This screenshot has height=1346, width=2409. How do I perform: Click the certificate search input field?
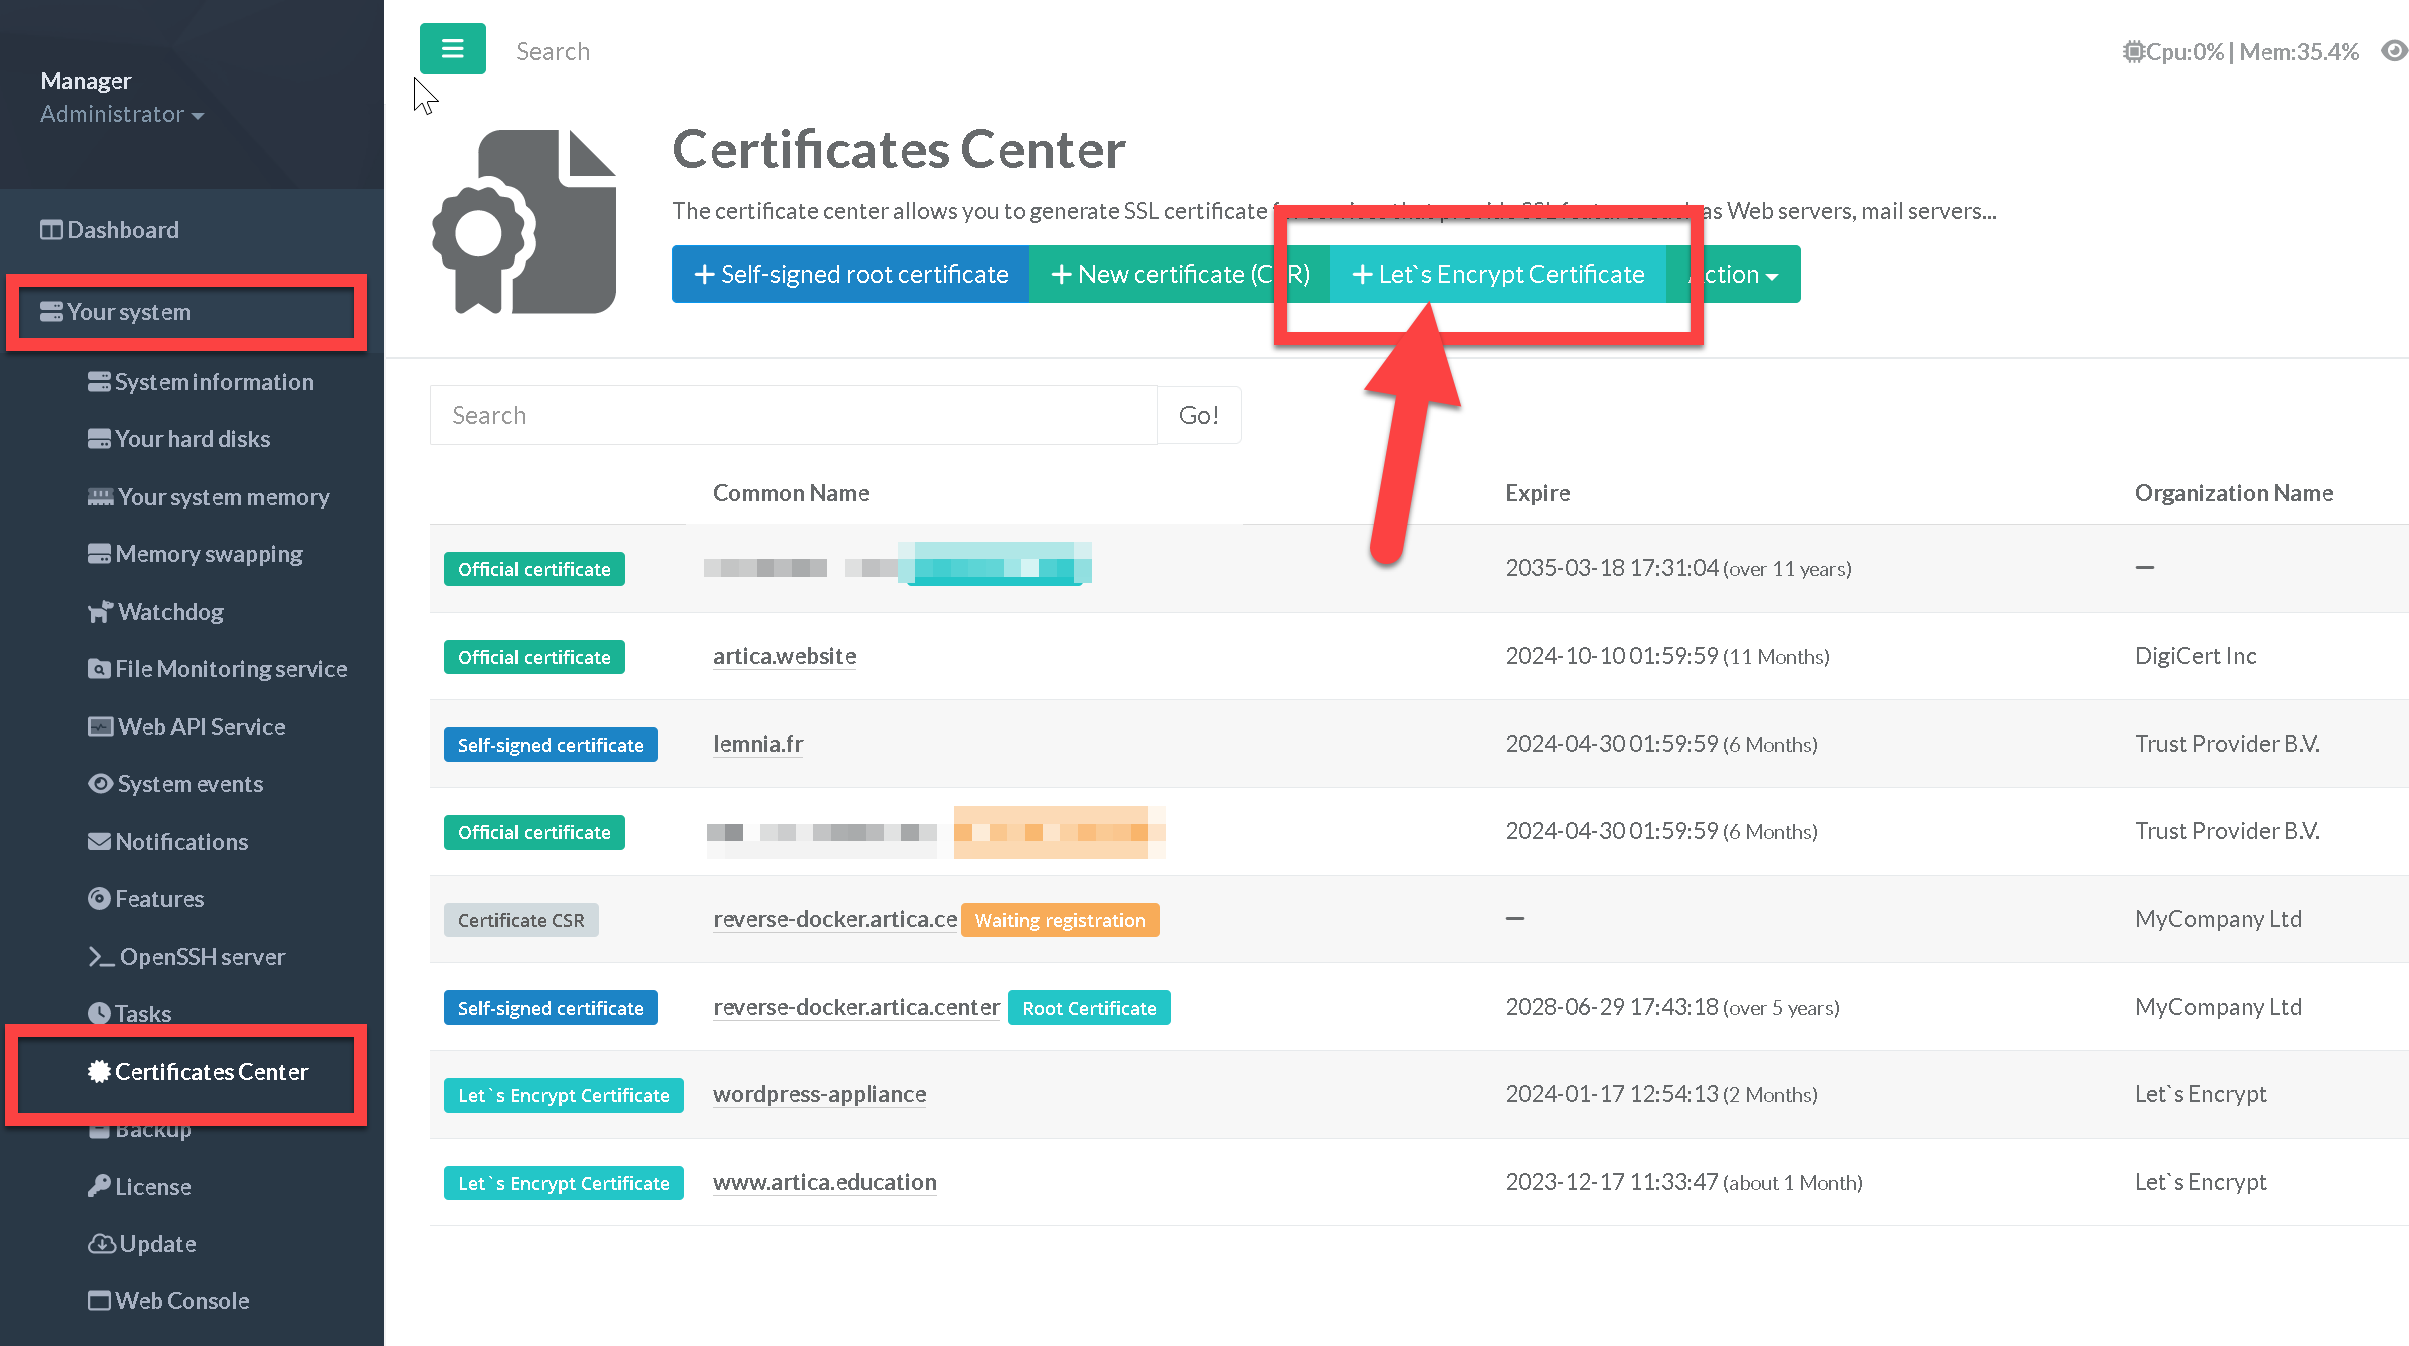coord(793,415)
